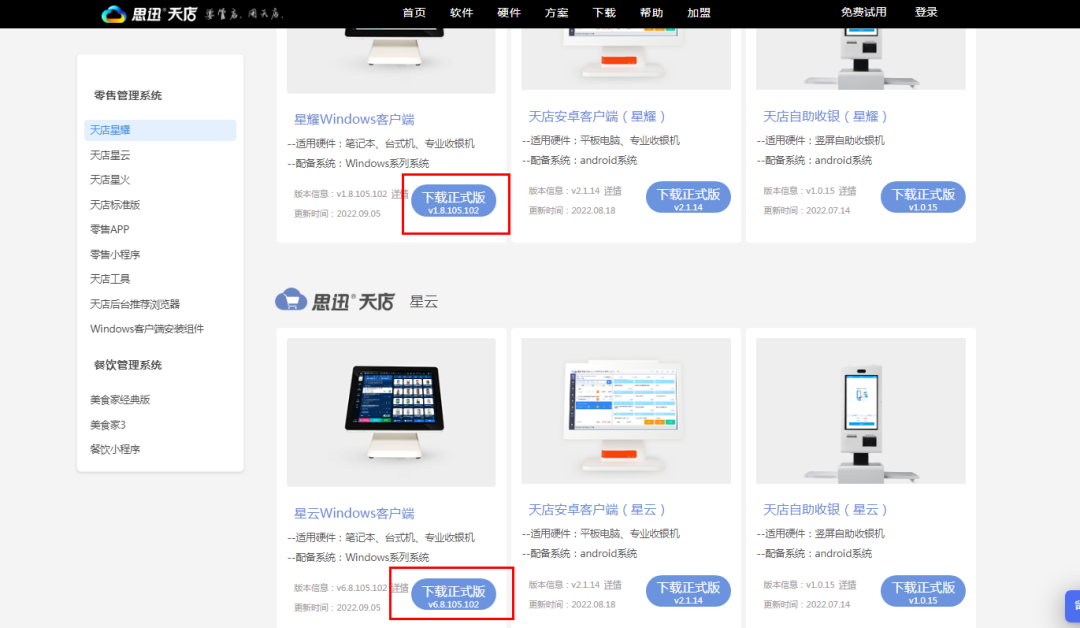Screen dimensions: 1080x628
Task: Open the 星耀Windows客户端 product link
Action: click(x=354, y=118)
